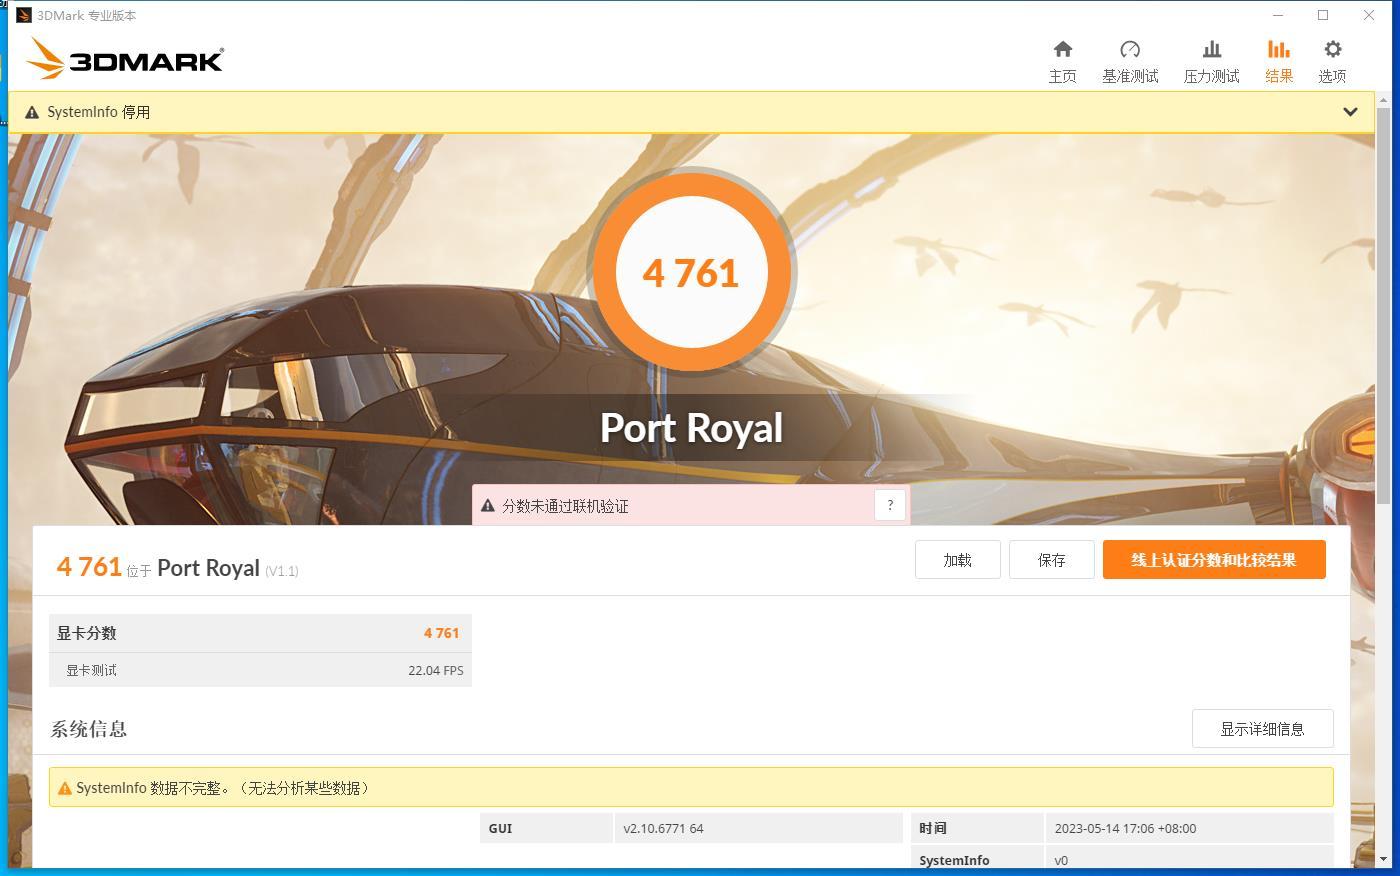Click the 显卡分数 score row

pos(260,633)
